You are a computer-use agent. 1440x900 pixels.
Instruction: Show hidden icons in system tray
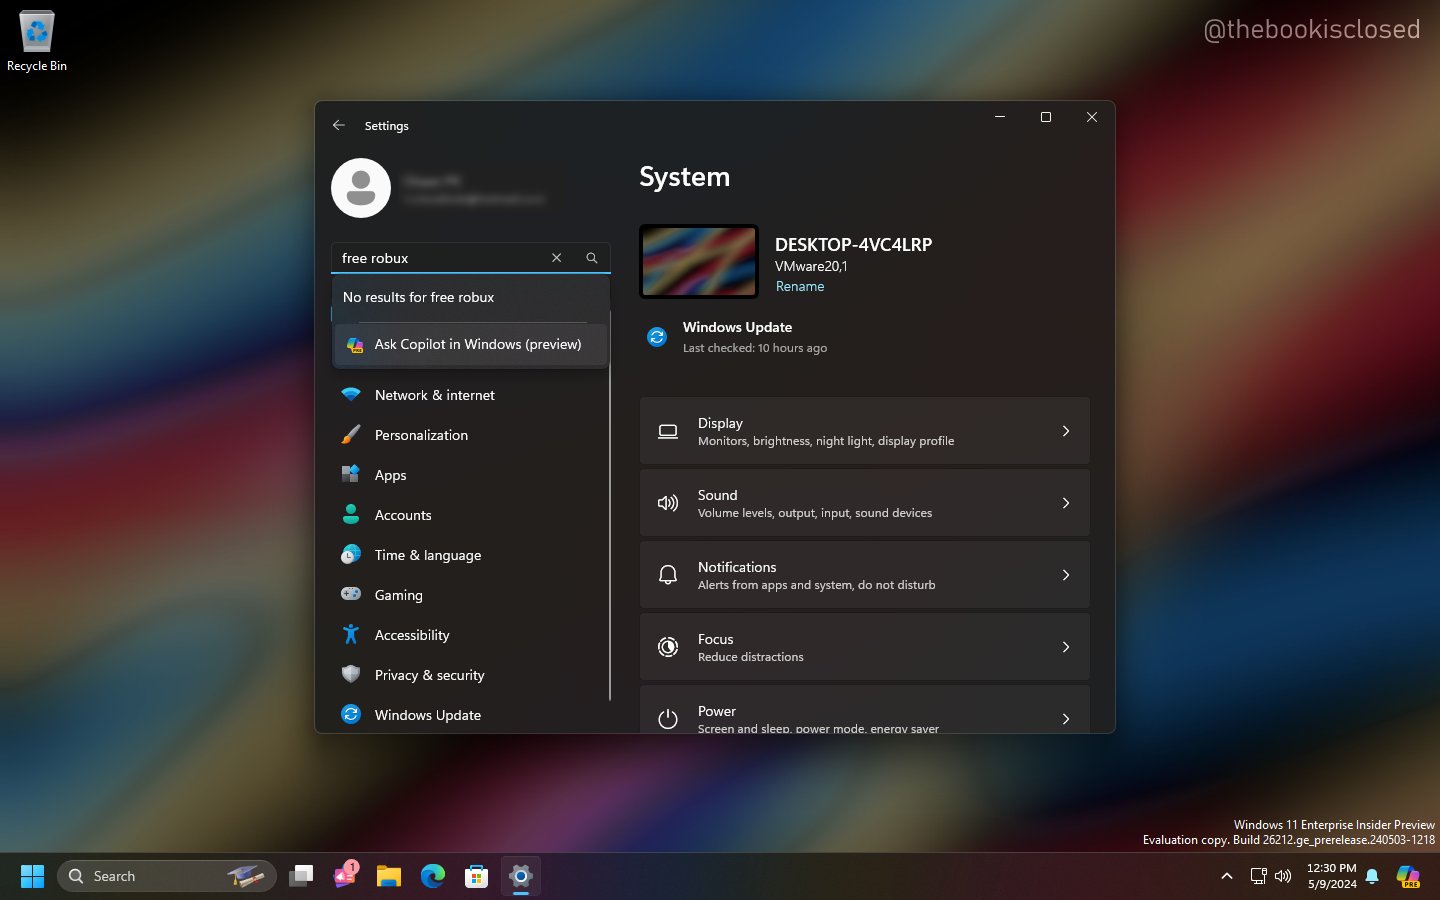coord(1227,876)
